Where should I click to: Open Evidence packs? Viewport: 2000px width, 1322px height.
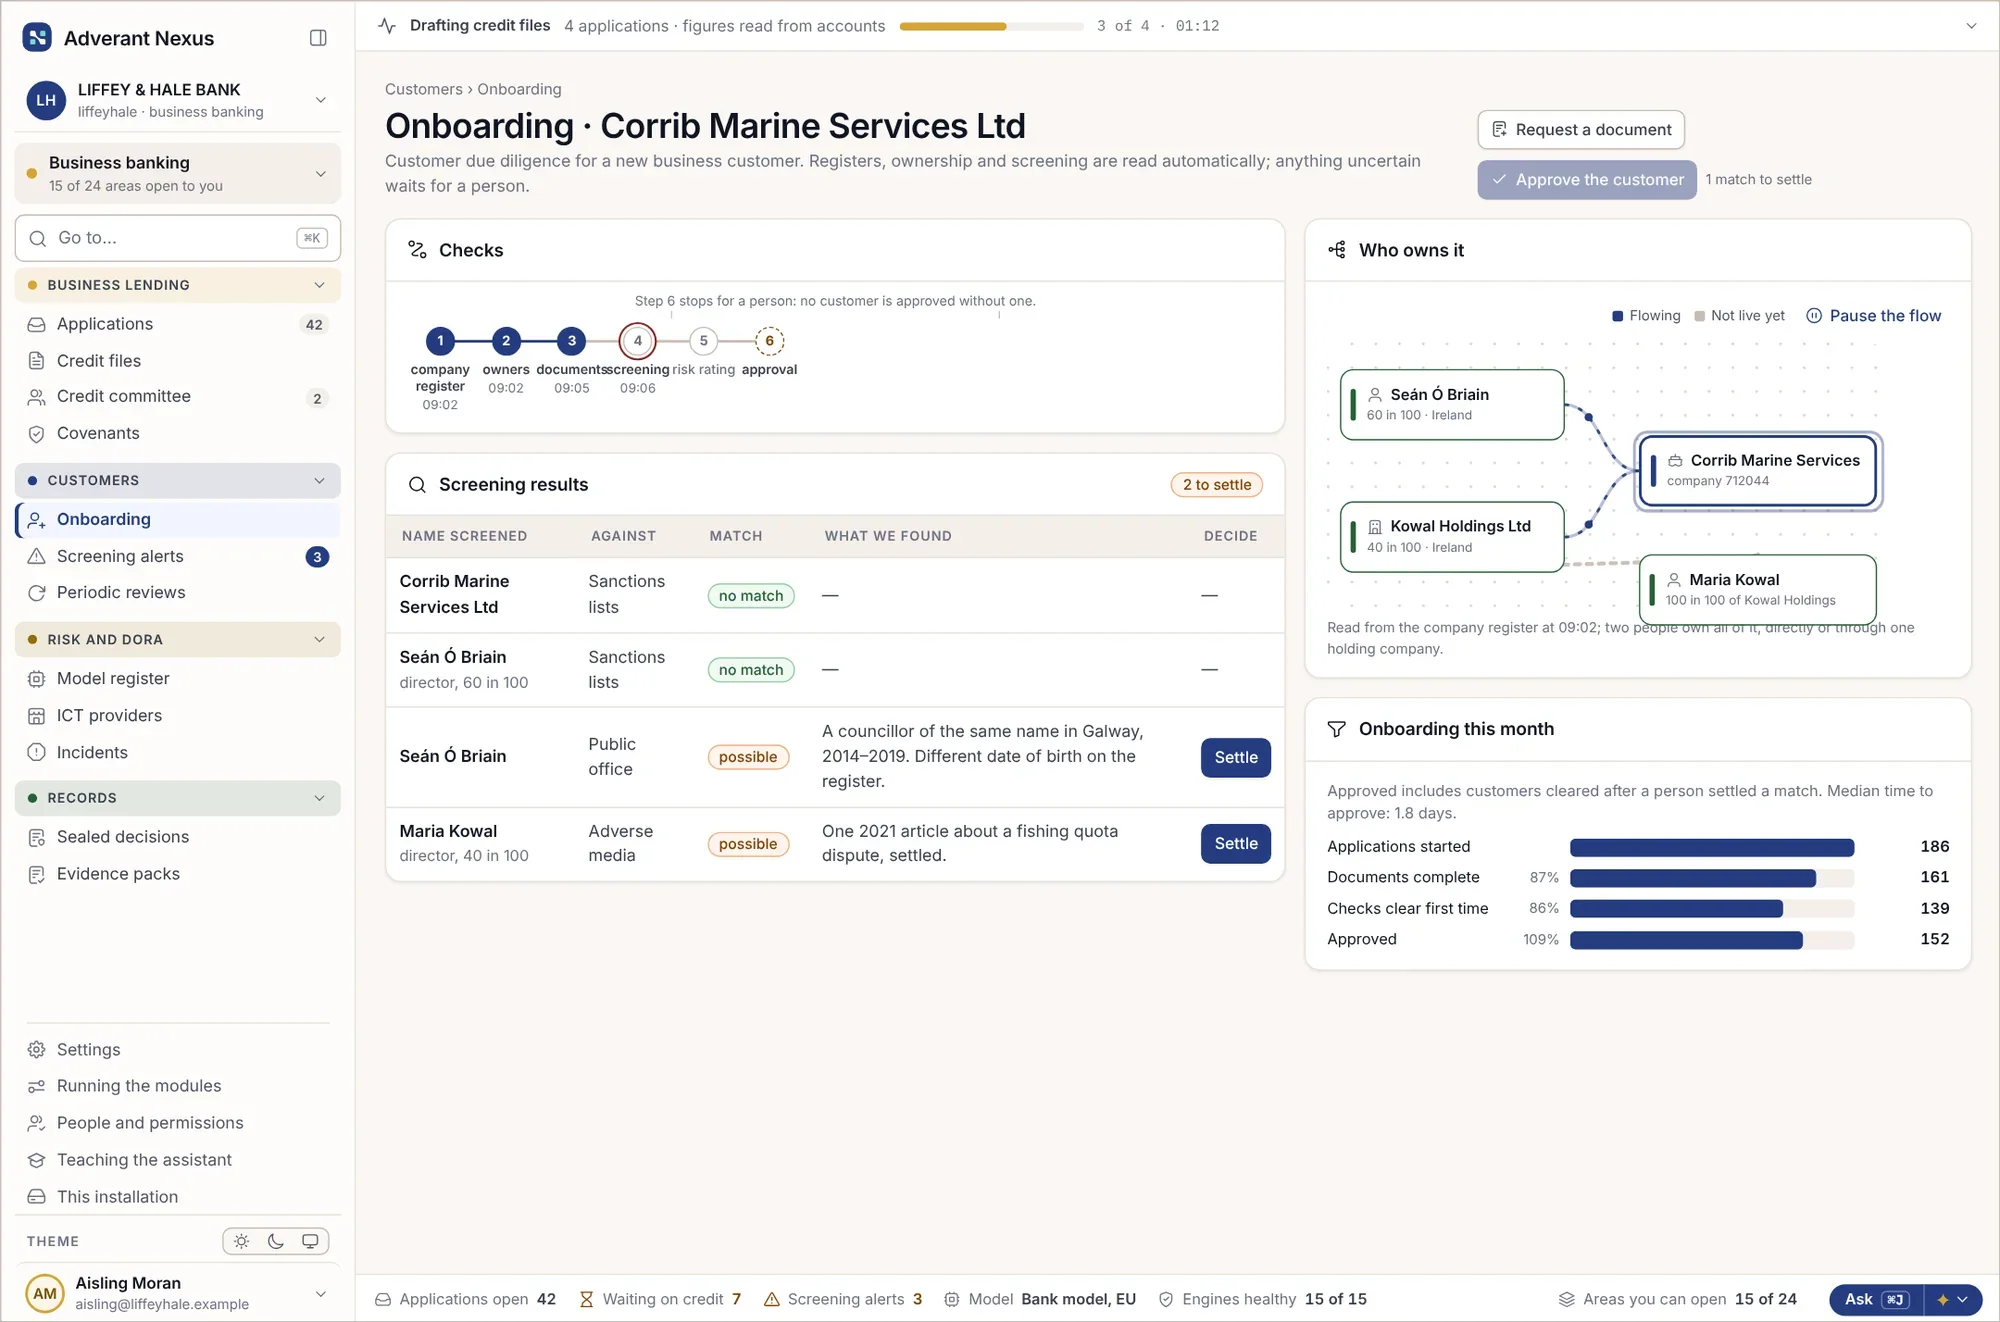(x=178, y=874)
